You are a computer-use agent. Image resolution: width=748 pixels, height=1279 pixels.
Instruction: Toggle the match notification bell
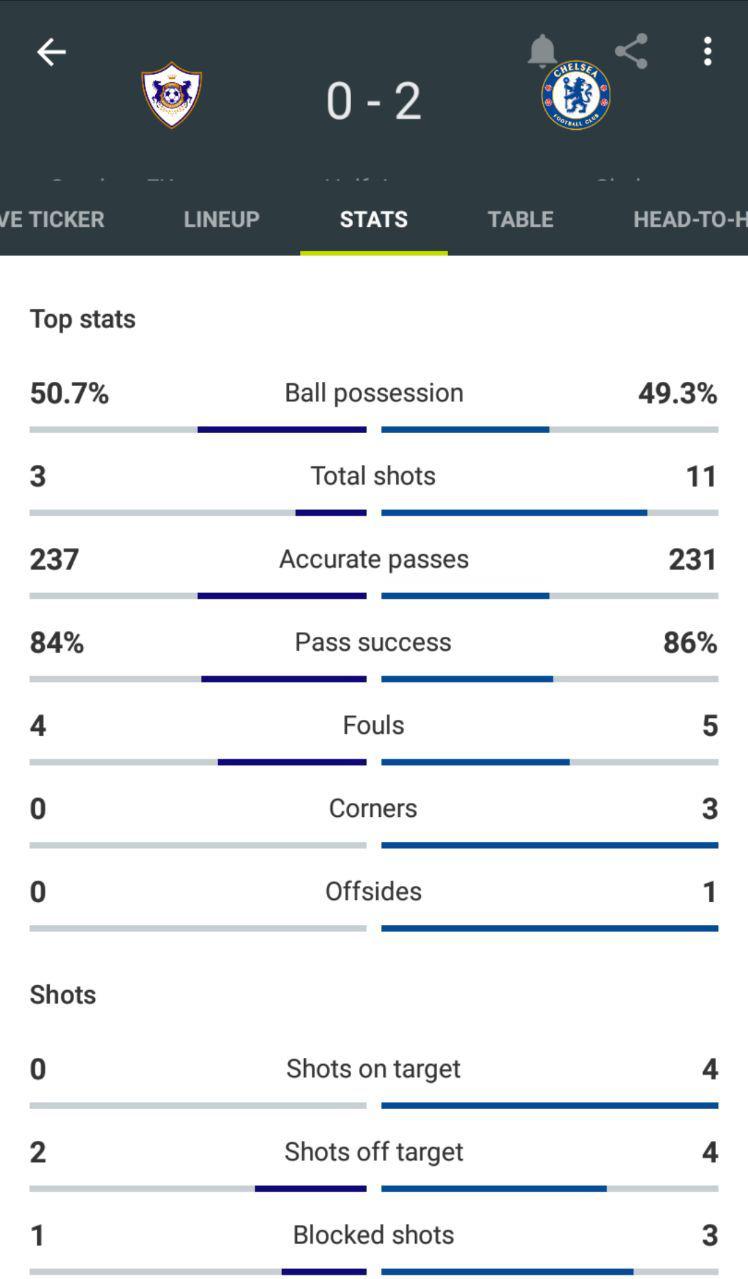(542, 51)
